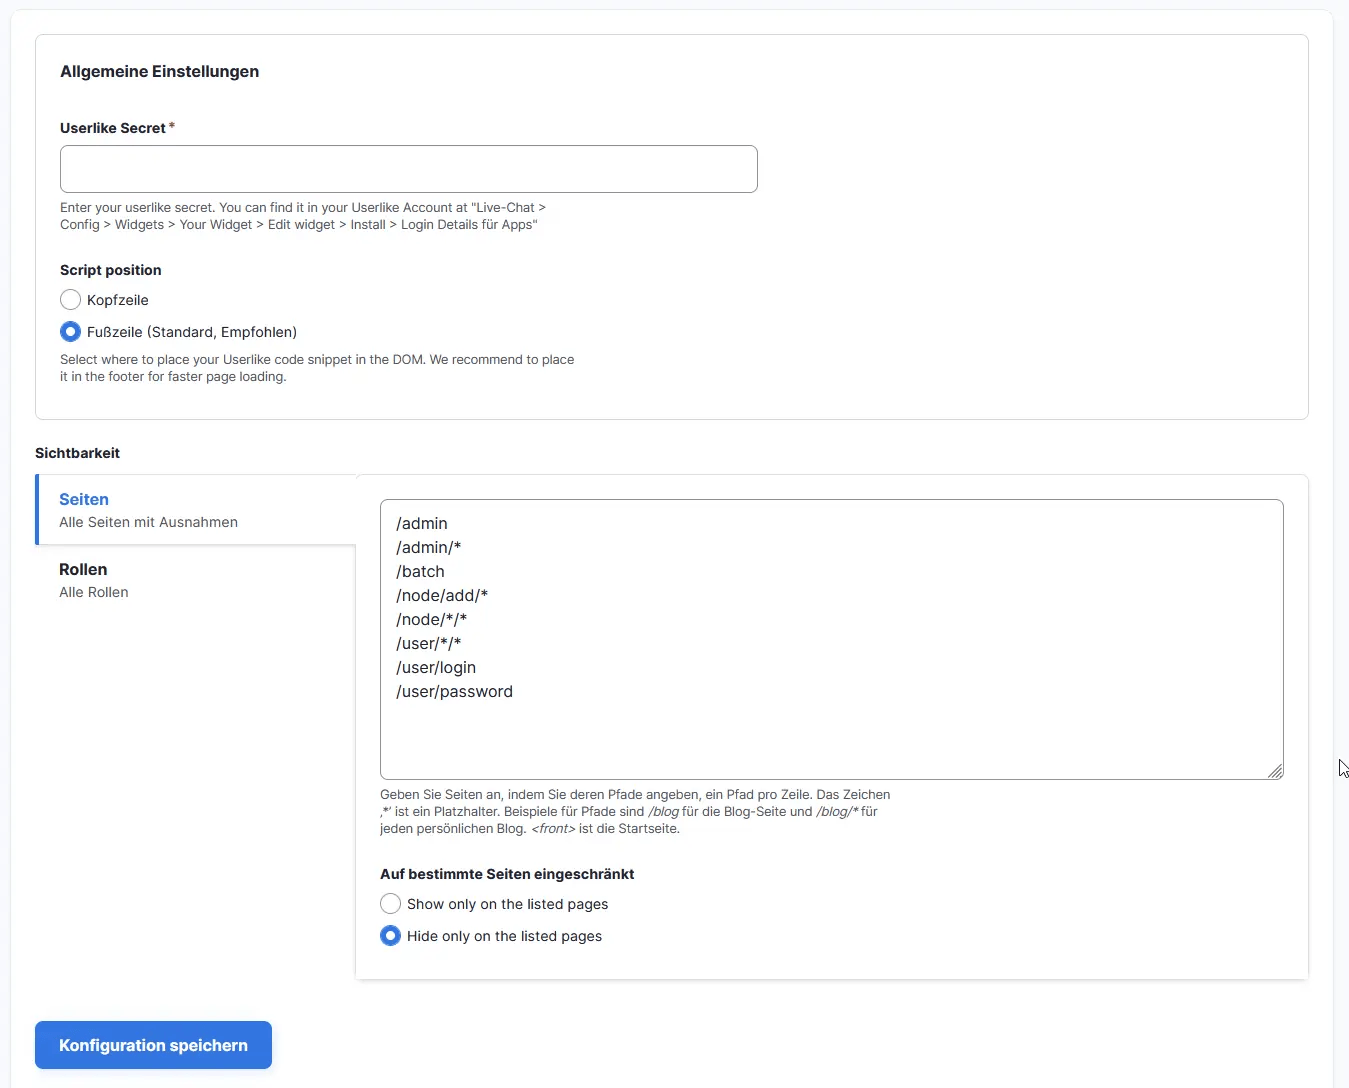The height and width of the screenshot is (1088, 1349).
Task: Click "Alle Seiten mit Ausnahmen" label
Action: tap(148, 521)
